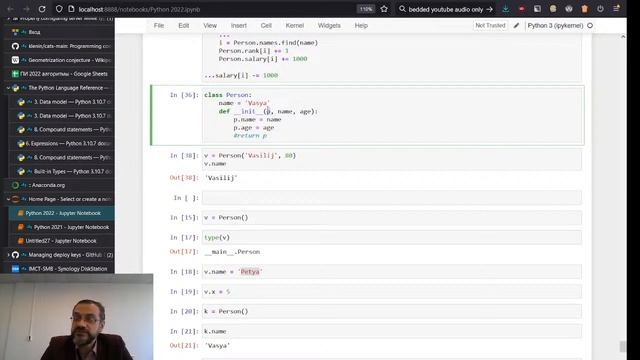Screen dimensions: 640x360
Task: Go forward with the browser forward arrow
Action: (x=26, y=9)
